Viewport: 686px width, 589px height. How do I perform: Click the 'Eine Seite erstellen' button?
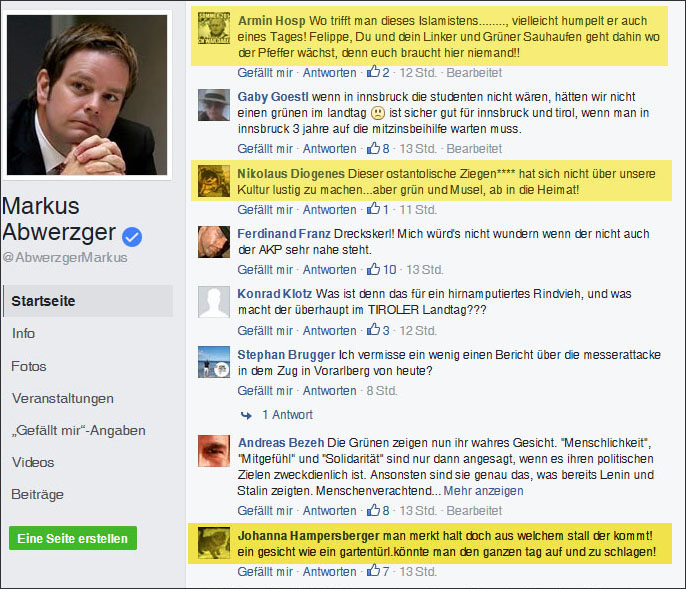point(73,538)
